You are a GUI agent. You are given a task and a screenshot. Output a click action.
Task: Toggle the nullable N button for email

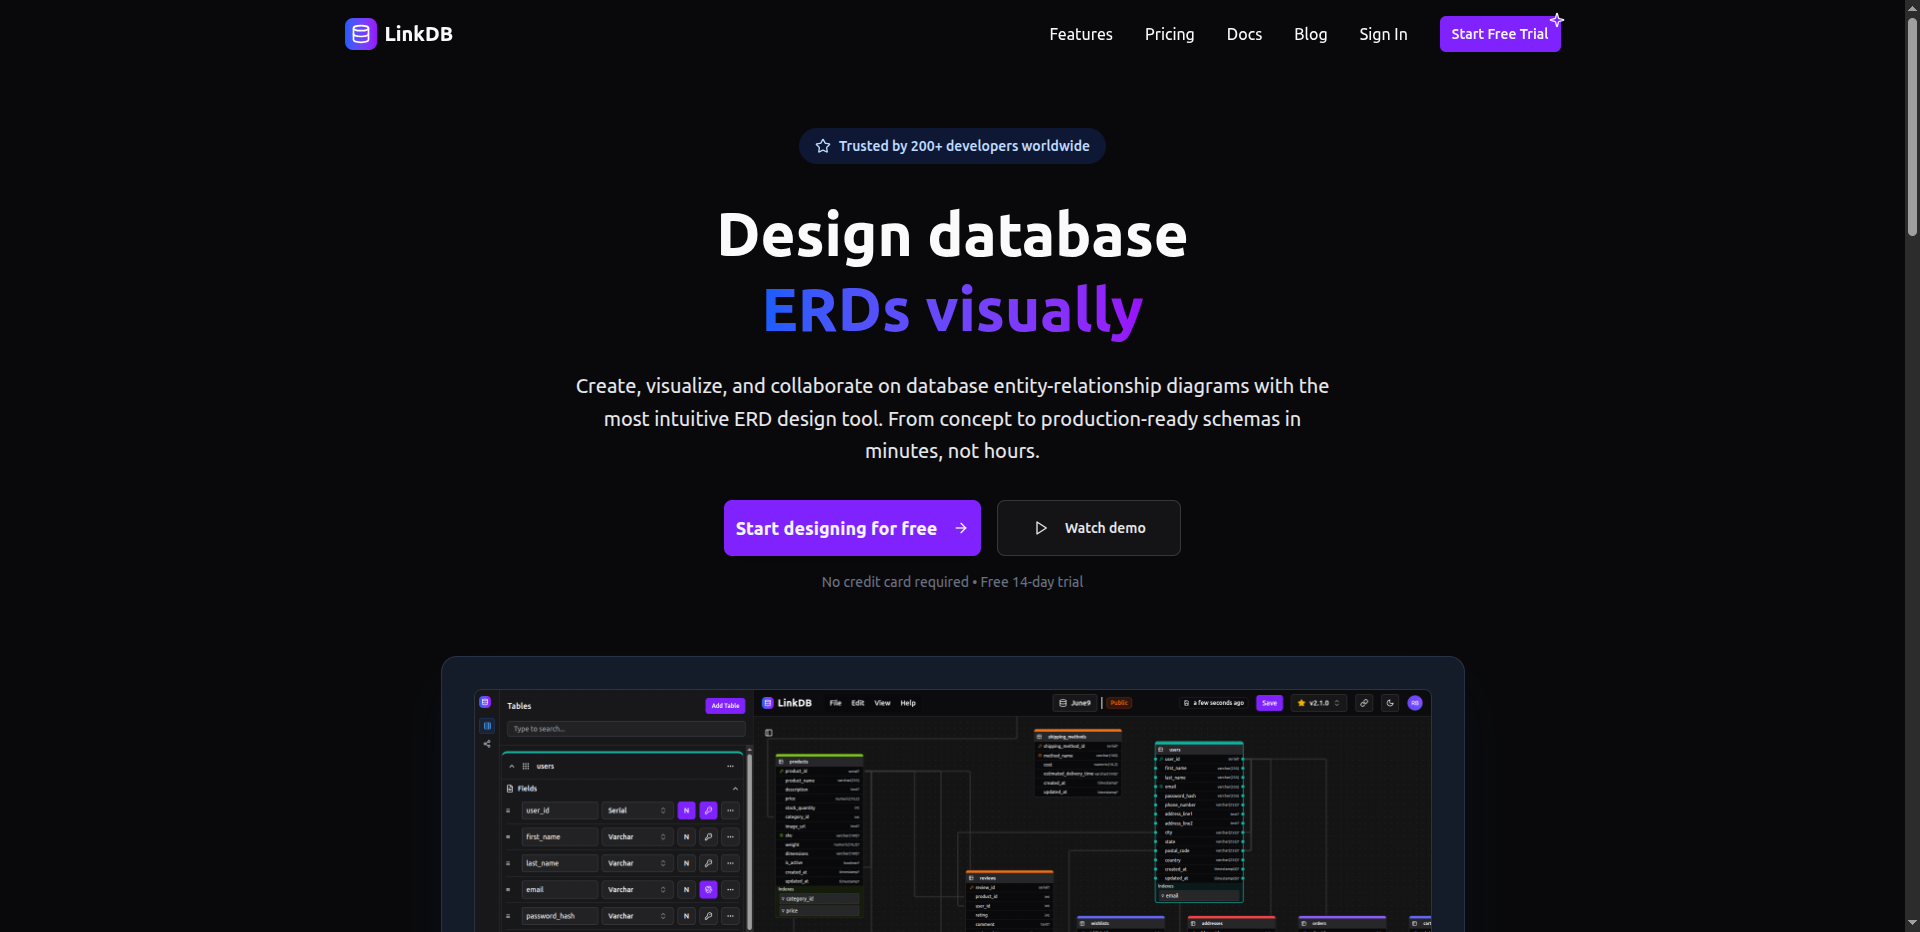(x=686, y=889)
